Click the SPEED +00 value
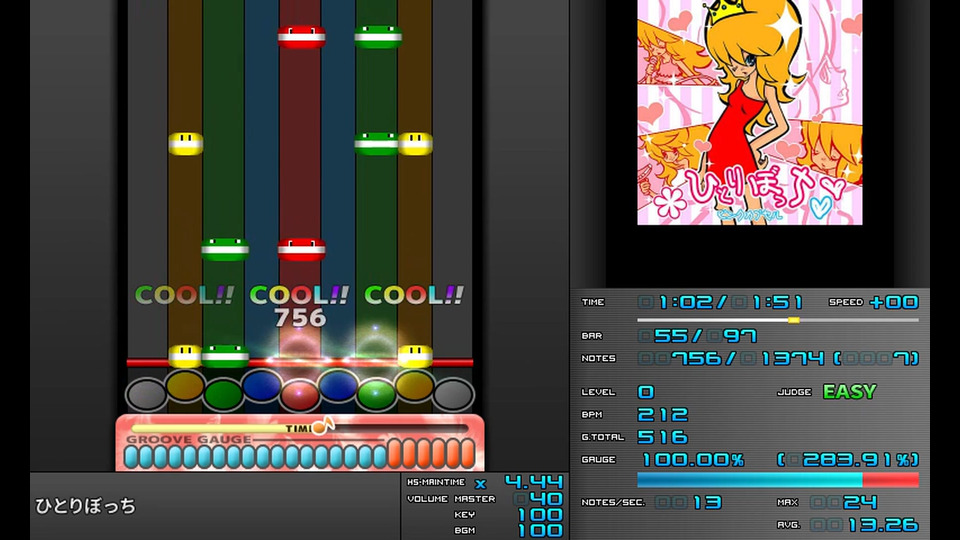Image resolution: width=960 pixels, height=540 pixels. point(893,302)
